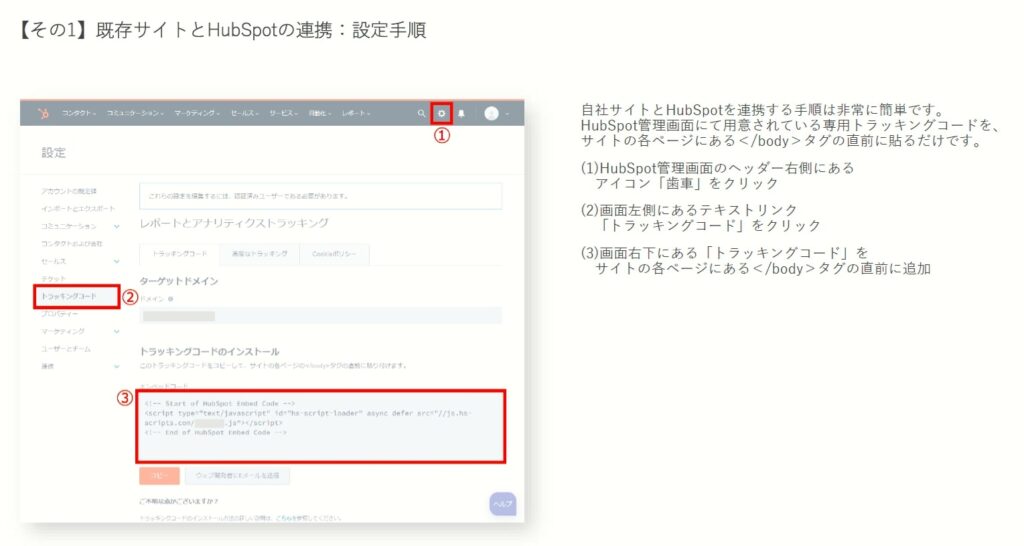Select インポートとエクスポート in the sidebar
Screen dimensions: 1024x546
click(78, 208)
